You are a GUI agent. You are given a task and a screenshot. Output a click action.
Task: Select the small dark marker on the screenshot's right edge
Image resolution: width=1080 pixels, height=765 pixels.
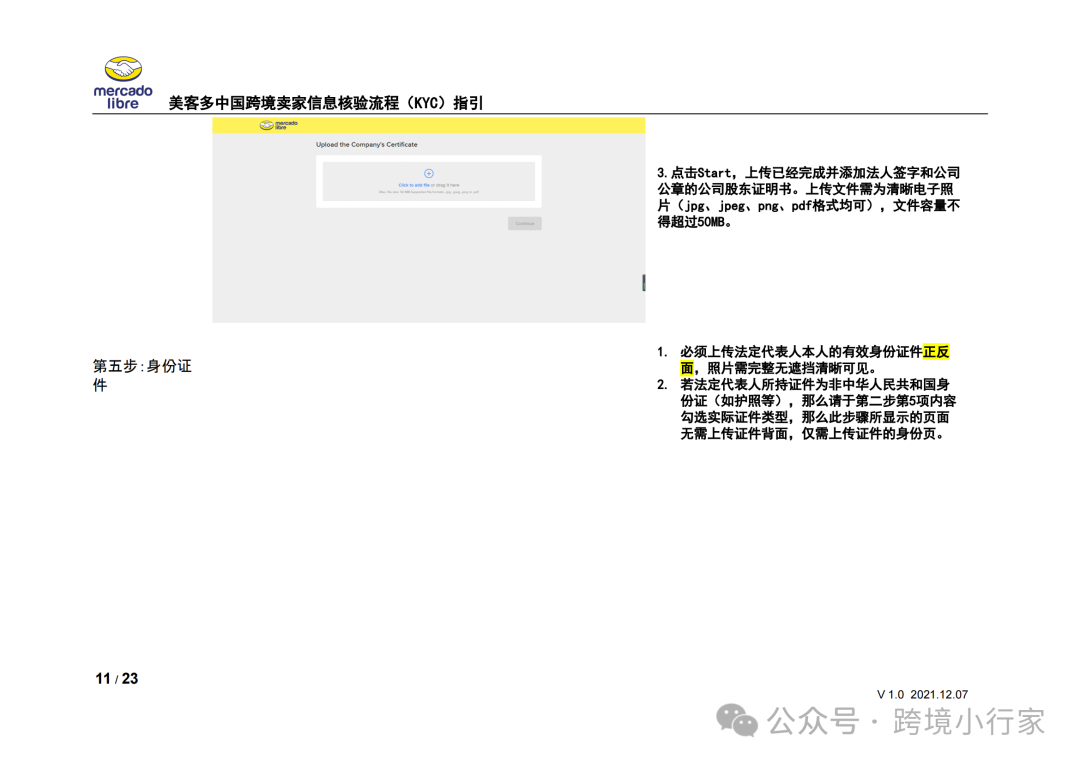pyautogui.click(x=644, y=281)
